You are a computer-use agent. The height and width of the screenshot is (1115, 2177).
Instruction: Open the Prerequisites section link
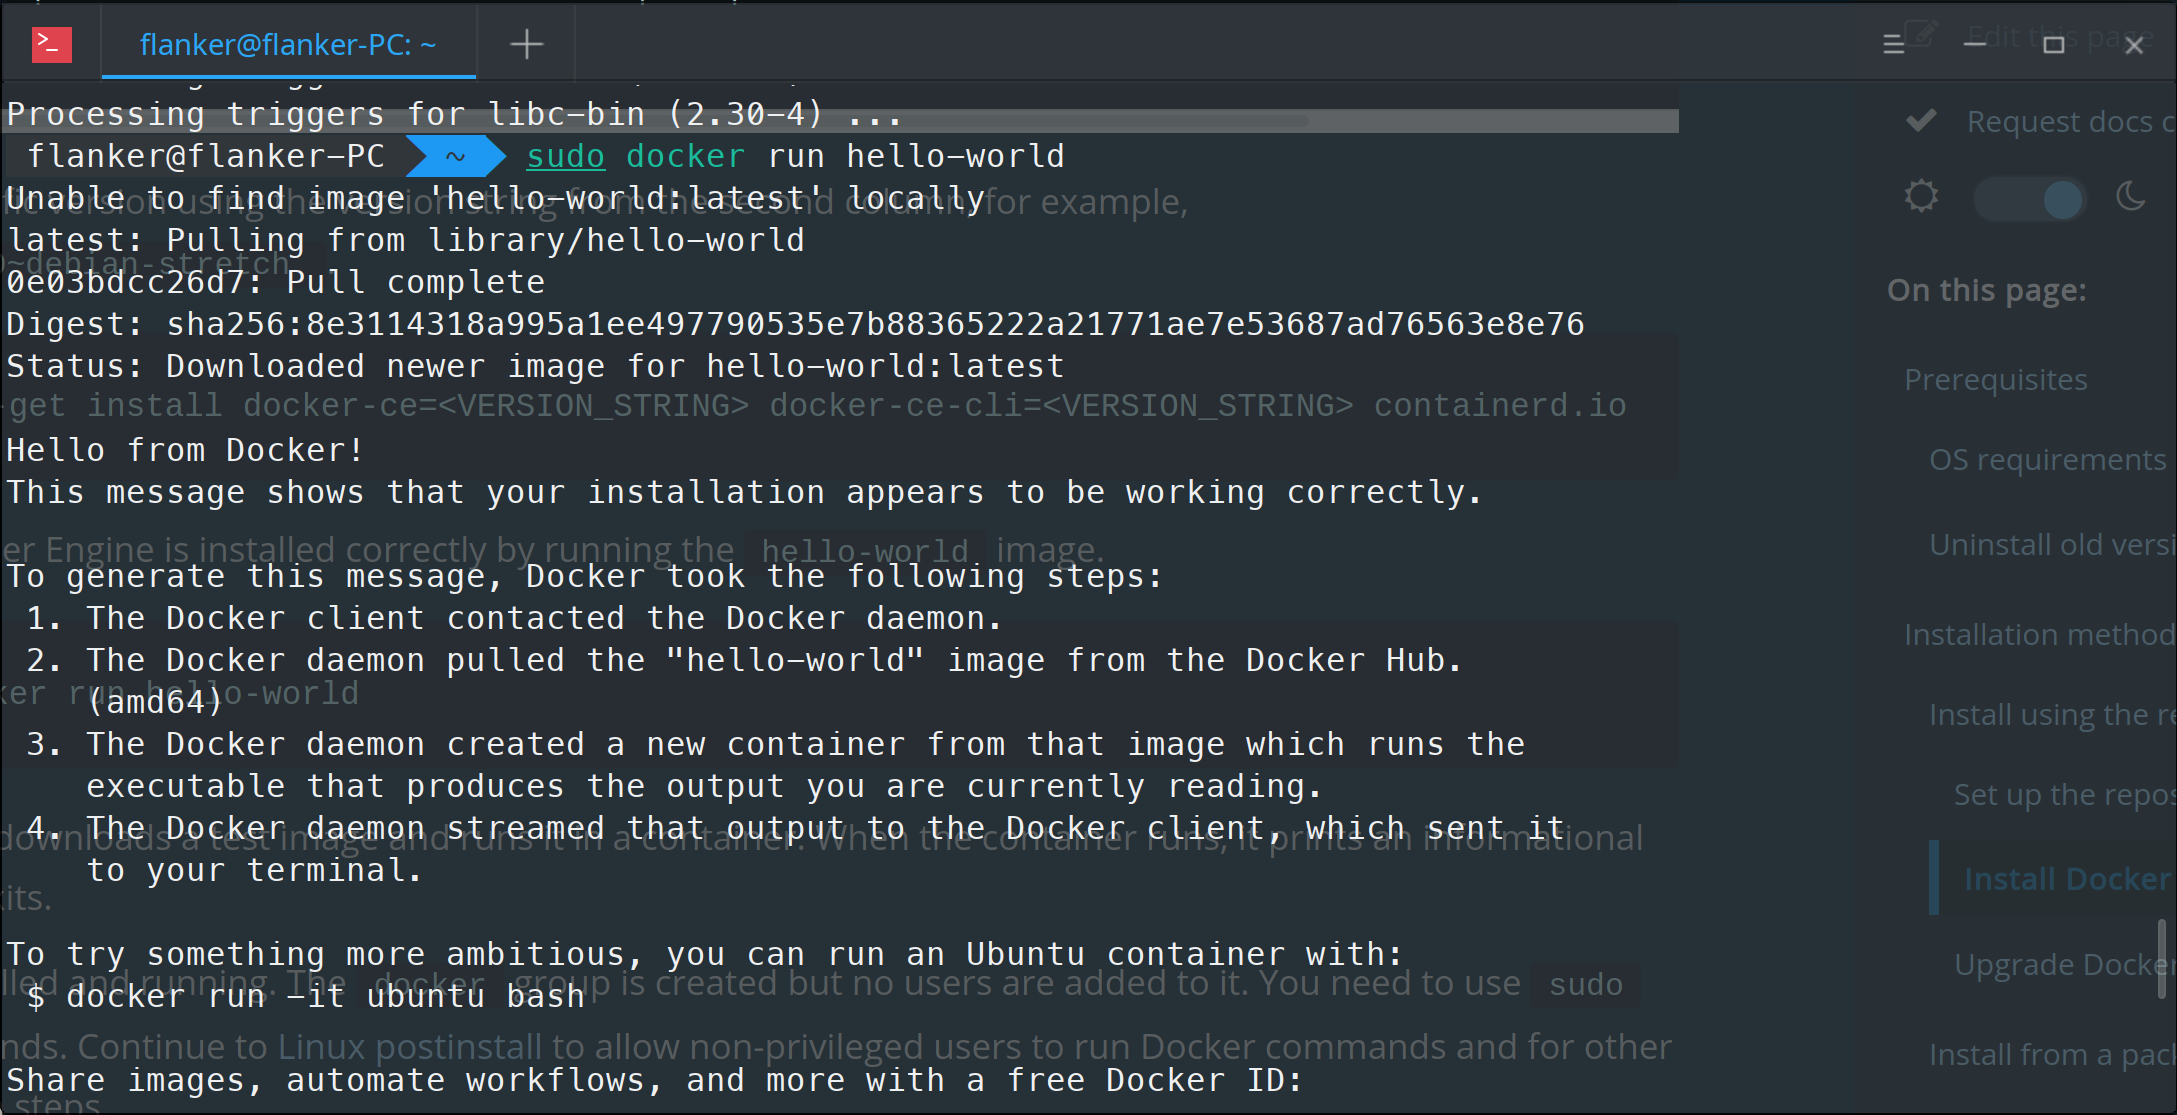click(x=1996, y=379)
